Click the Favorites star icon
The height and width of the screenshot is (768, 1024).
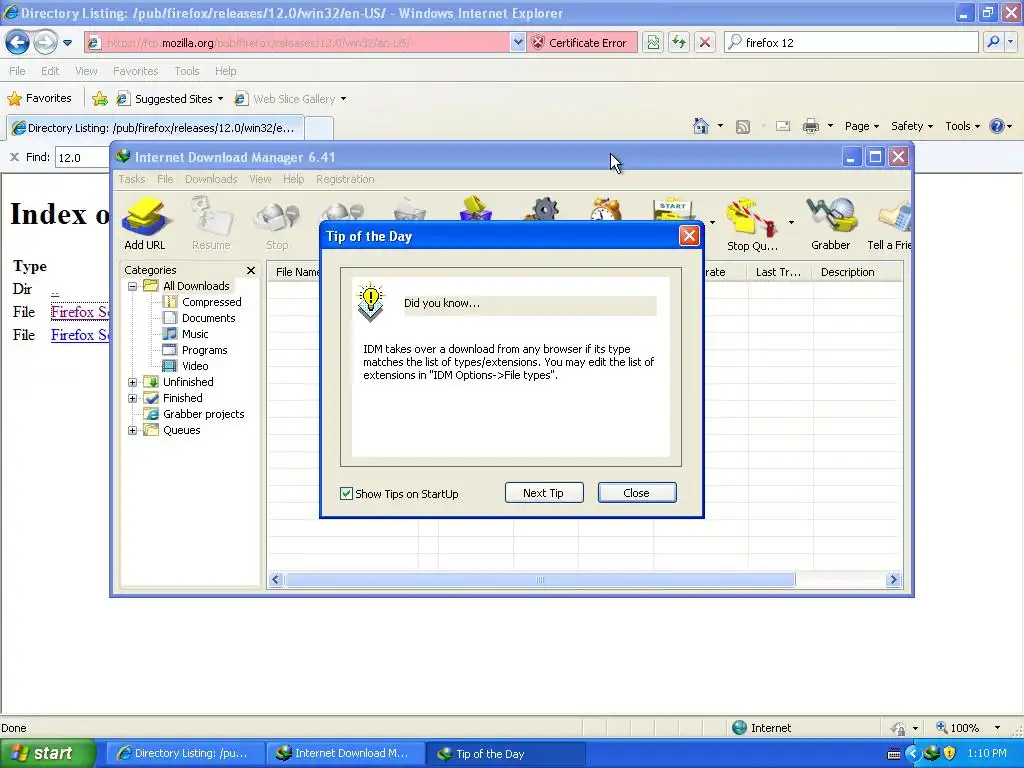[14, 99]
